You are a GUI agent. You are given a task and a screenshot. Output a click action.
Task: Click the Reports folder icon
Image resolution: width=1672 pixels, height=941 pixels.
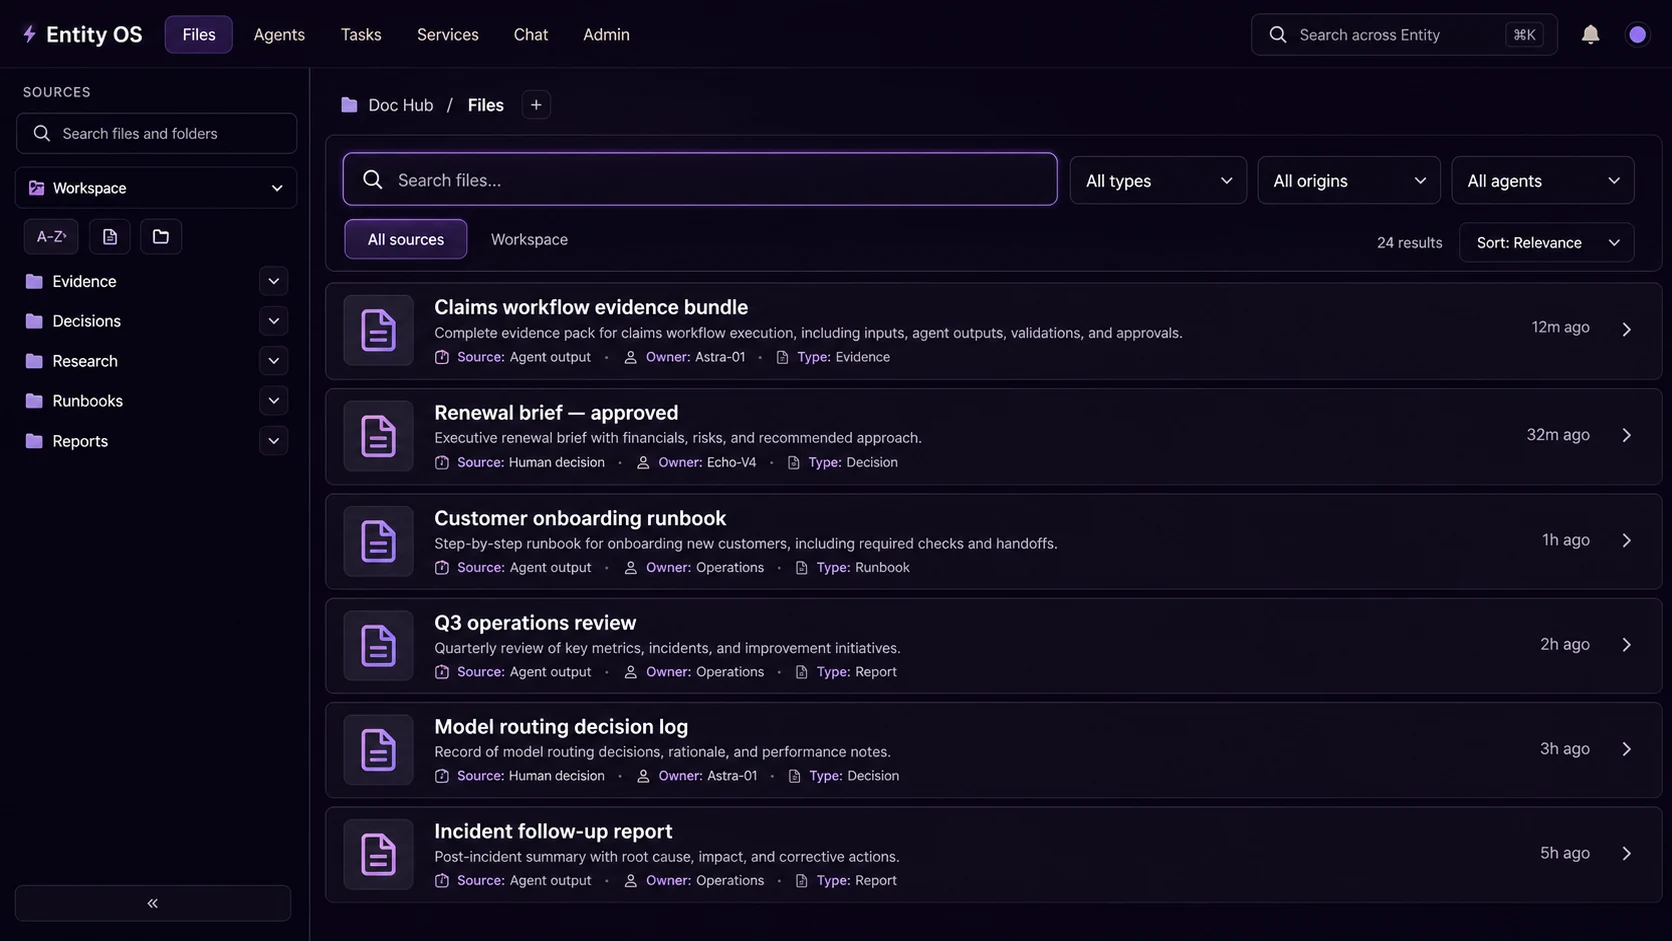click(x=34, y=441)
